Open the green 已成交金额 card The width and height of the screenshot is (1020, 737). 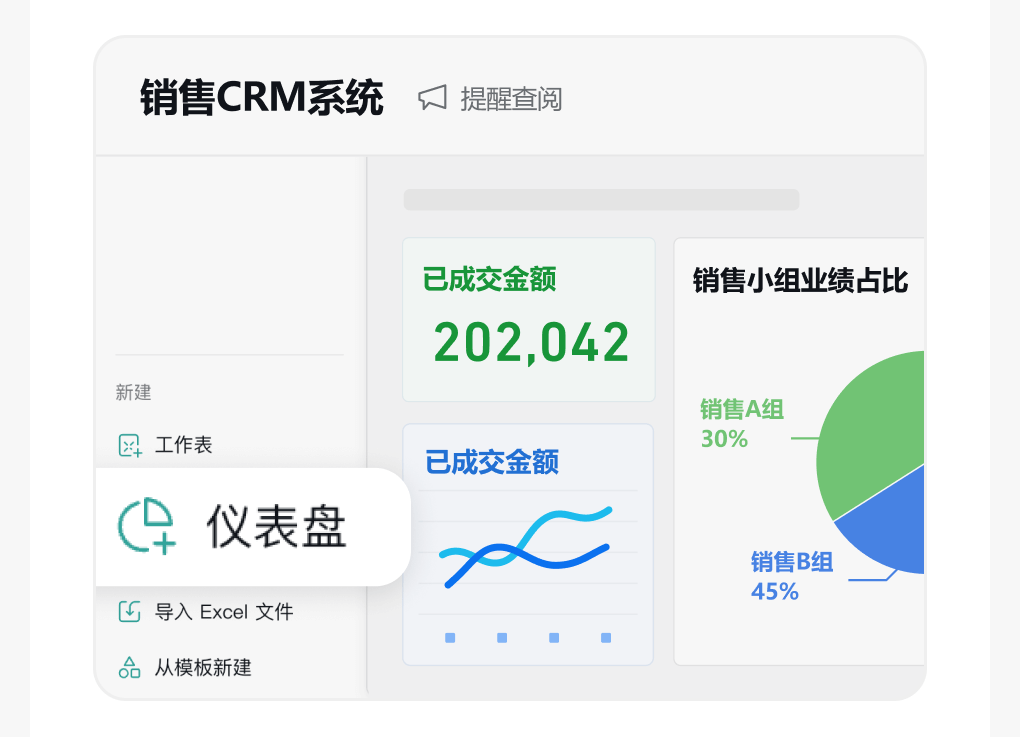pyautogui.click(x=529, y=319)
